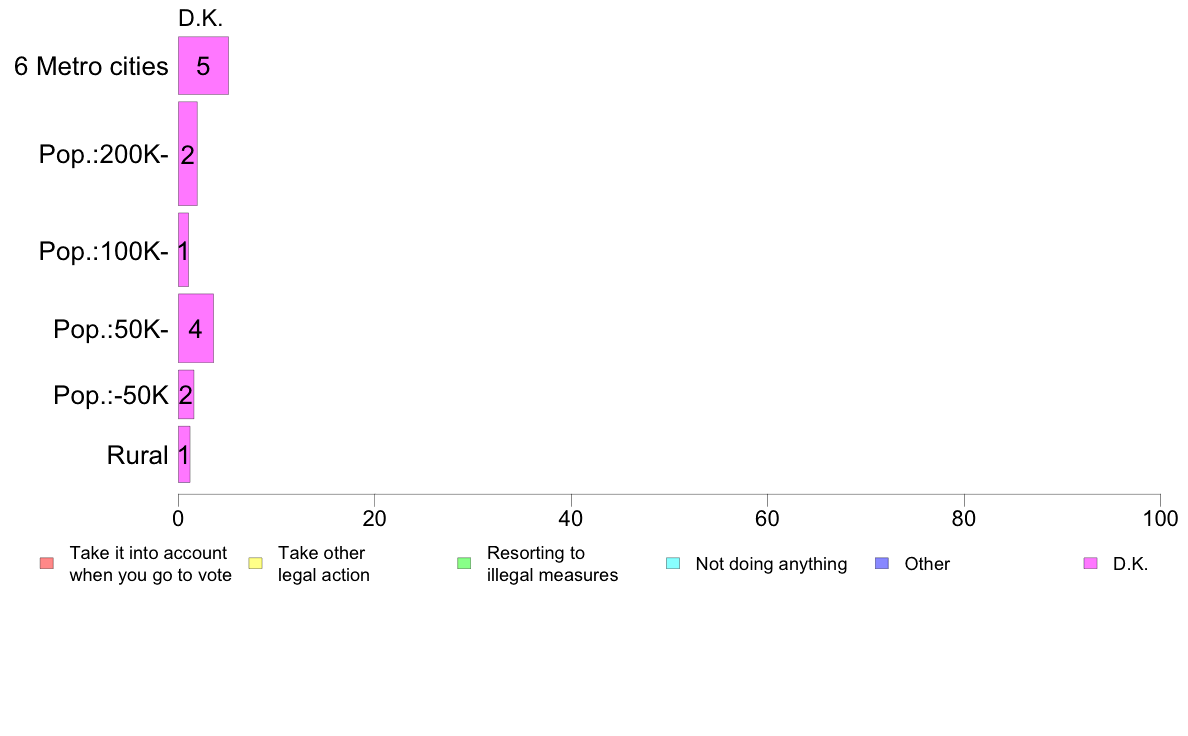This screenshot has height=736, width=1188.
Task: Select the Pop.:200K- bar
Action: (x=188, y=154)
